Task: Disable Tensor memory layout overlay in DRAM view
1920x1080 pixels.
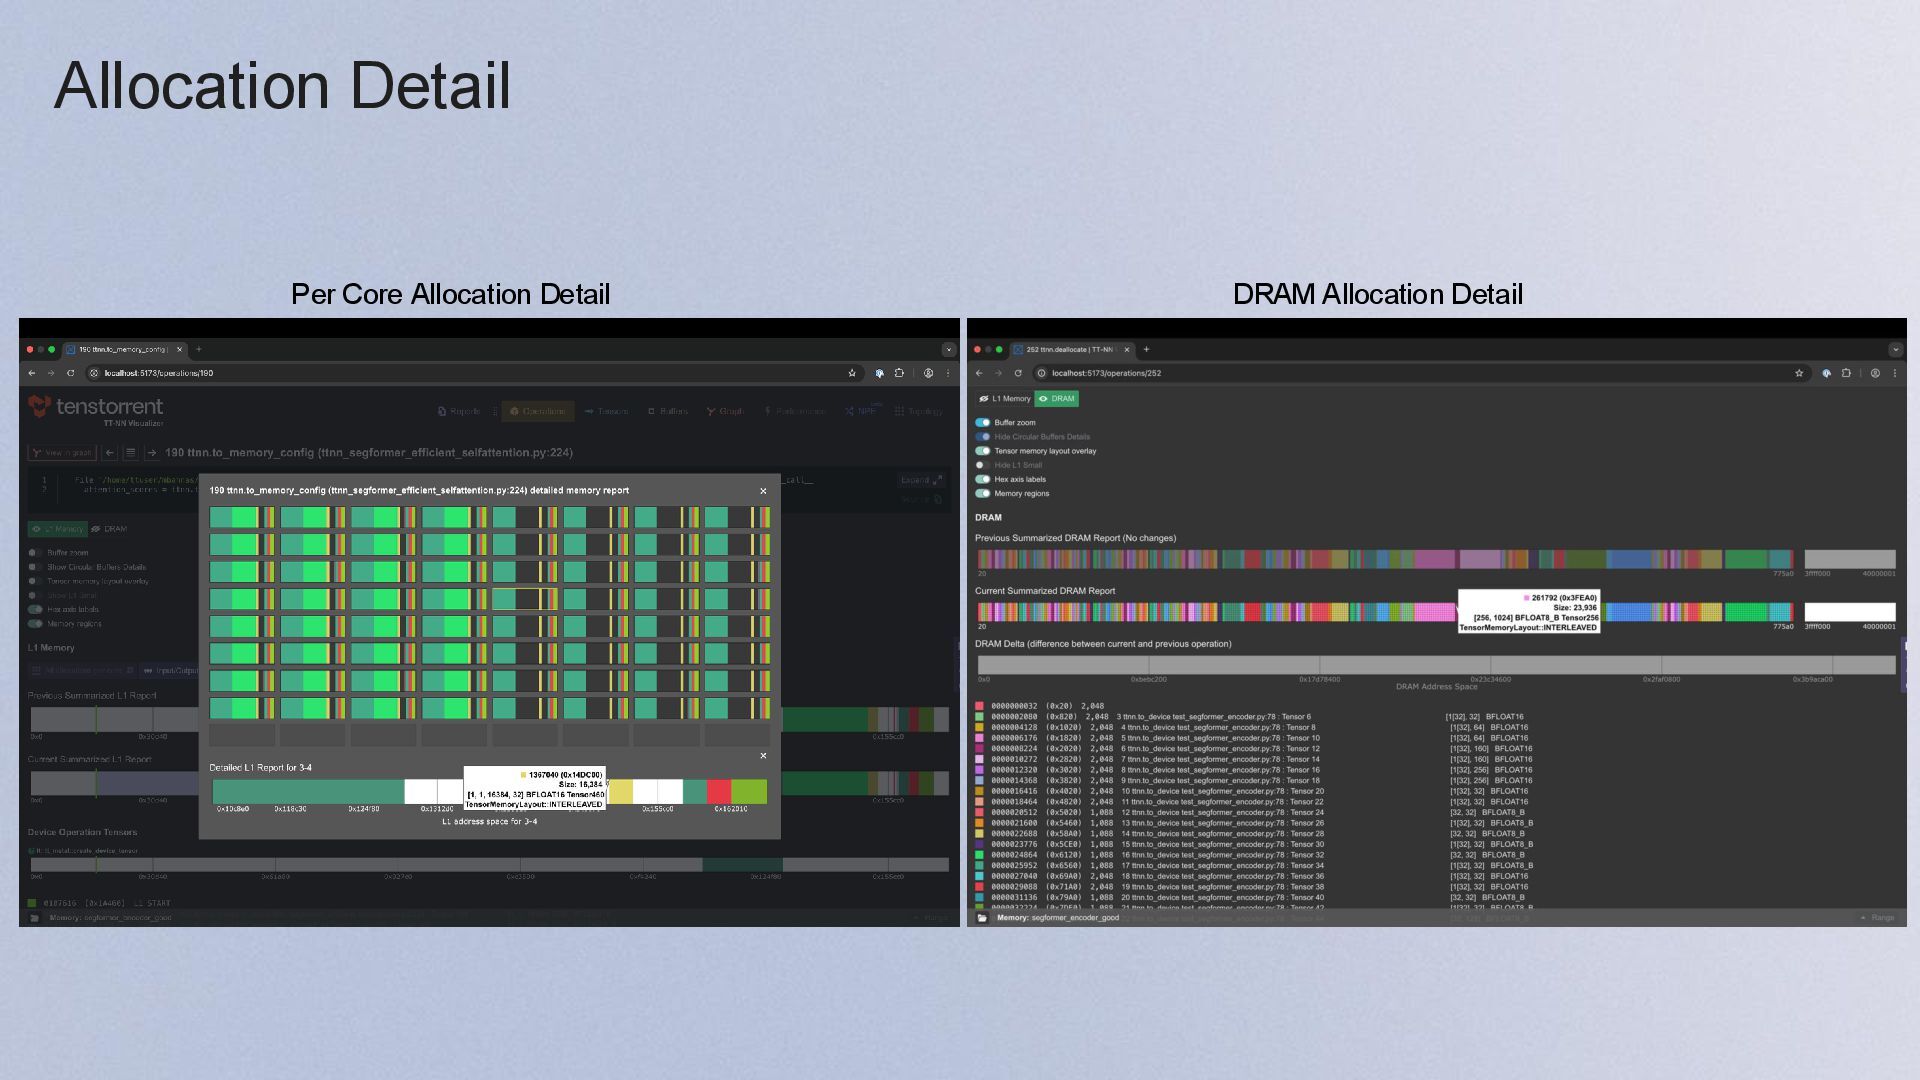Action: coord(983,451)
